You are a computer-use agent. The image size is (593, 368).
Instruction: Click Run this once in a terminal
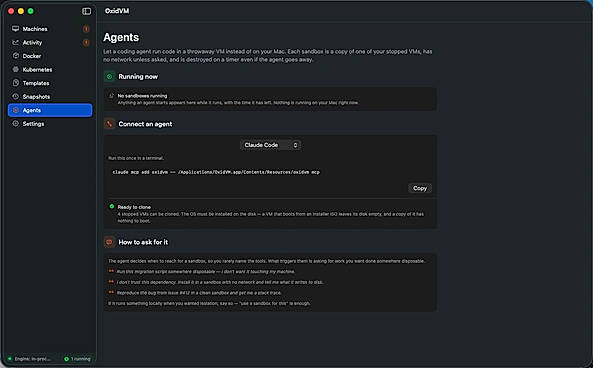[x=136, y=158]
